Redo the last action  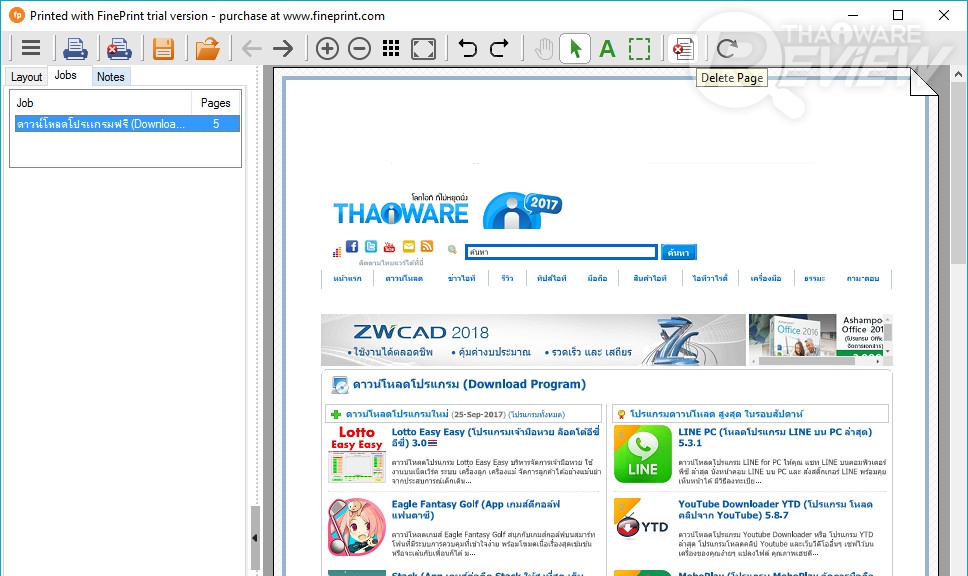499,48
